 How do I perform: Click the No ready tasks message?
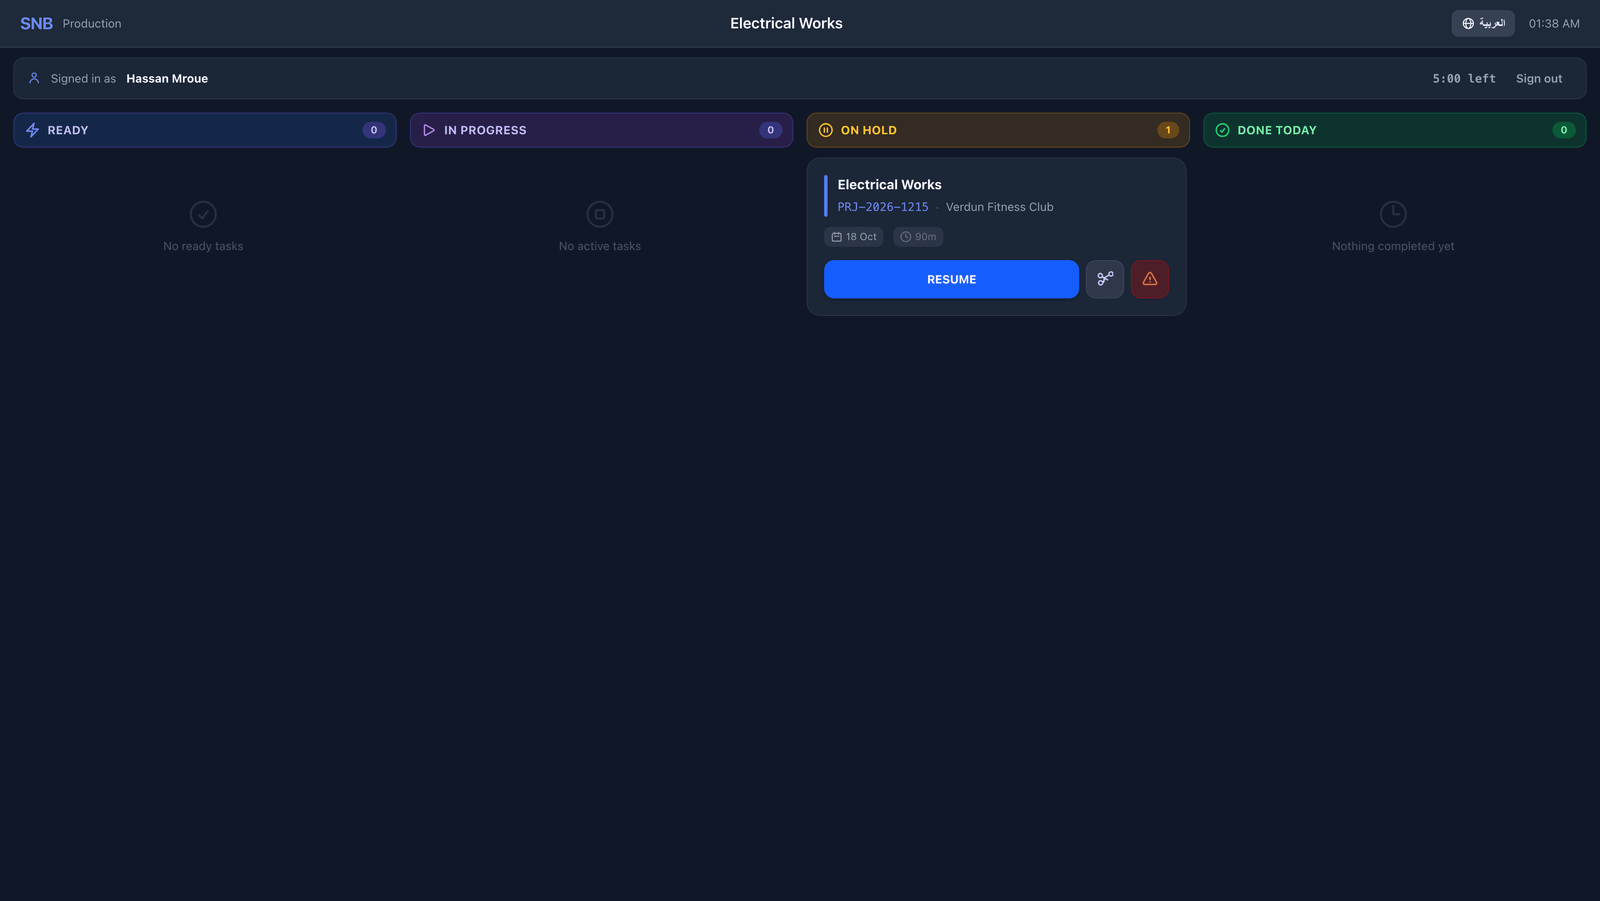click(x=203, y=246)
